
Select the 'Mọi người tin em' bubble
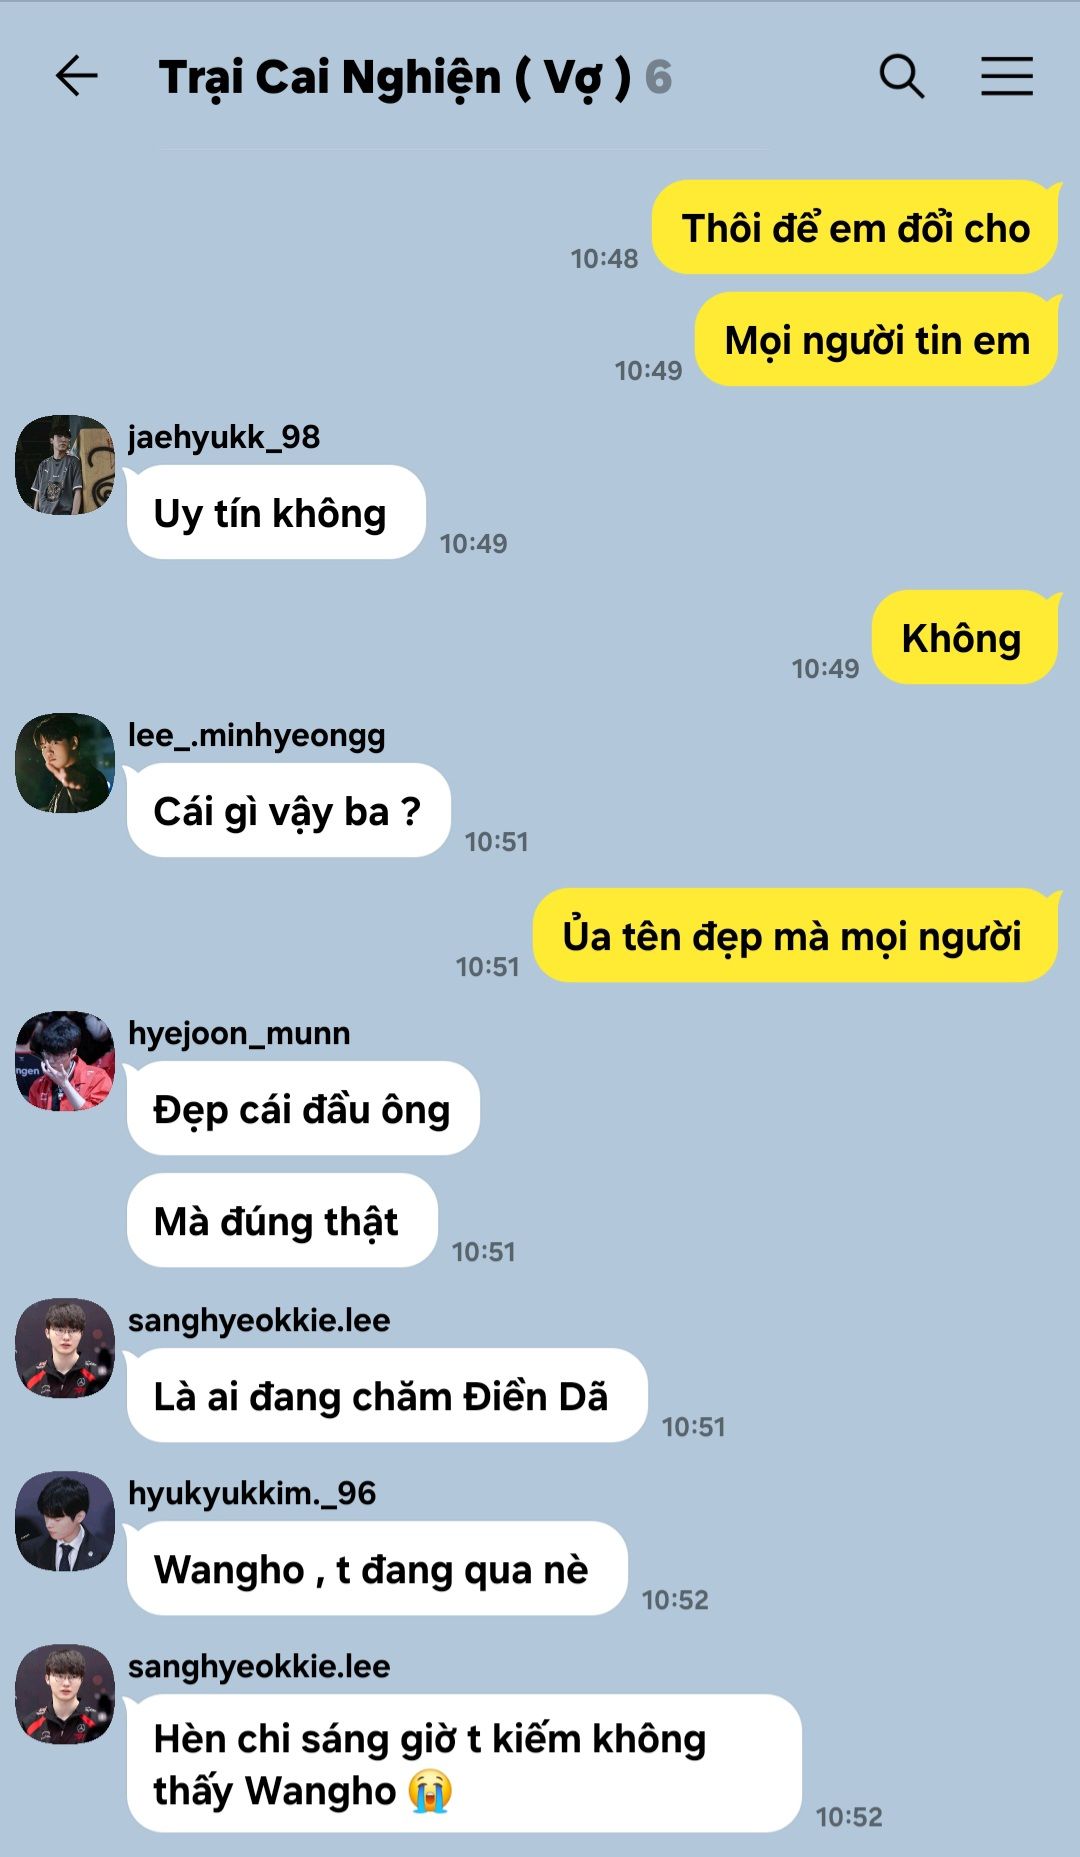point(877,340)
